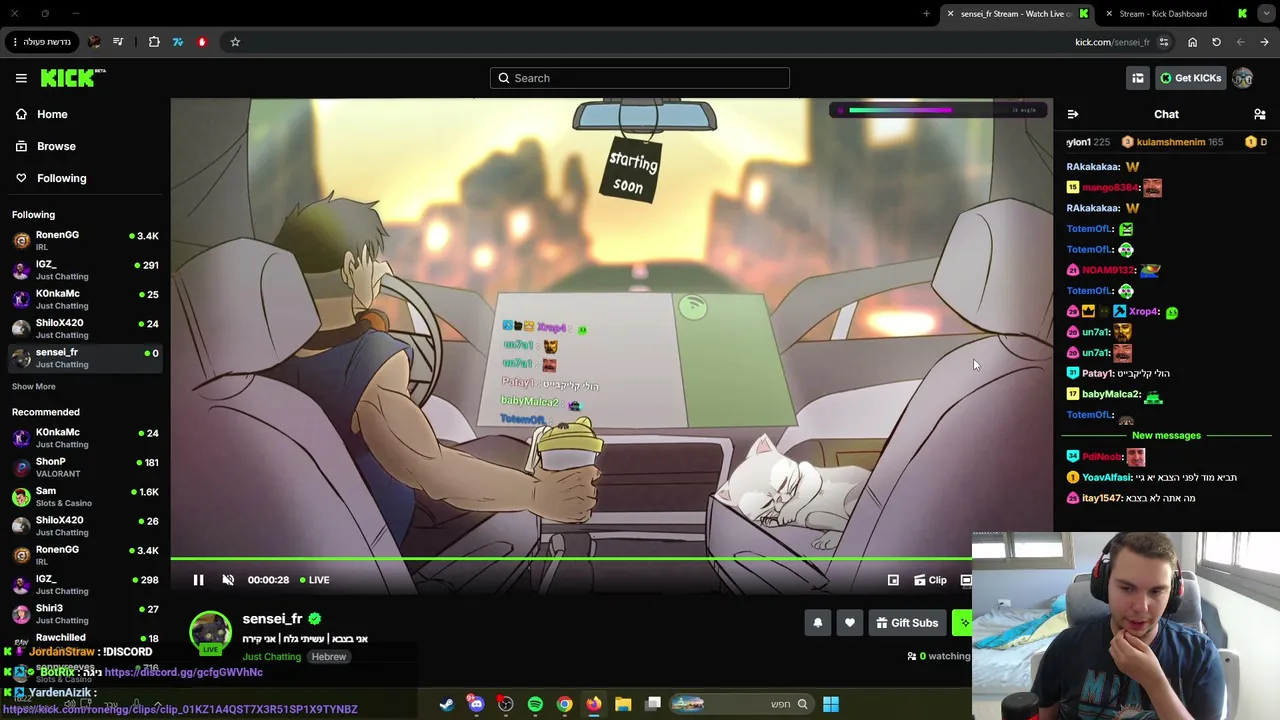Click the Get KICKs button

point(1189,78)
